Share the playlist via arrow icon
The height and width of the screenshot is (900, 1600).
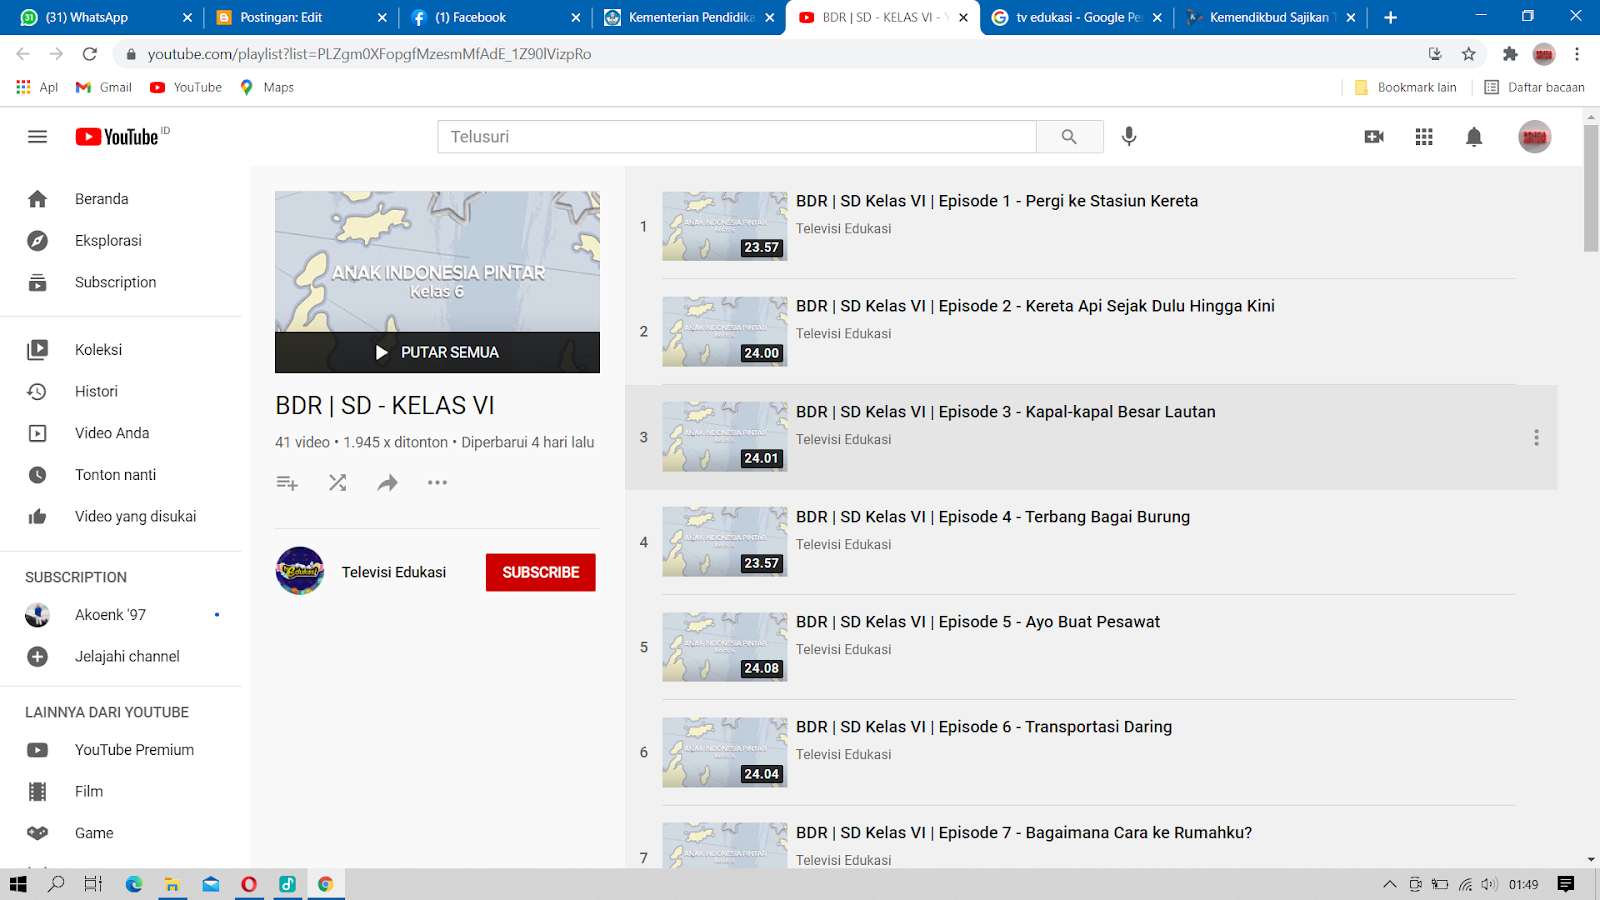point(388,483)
